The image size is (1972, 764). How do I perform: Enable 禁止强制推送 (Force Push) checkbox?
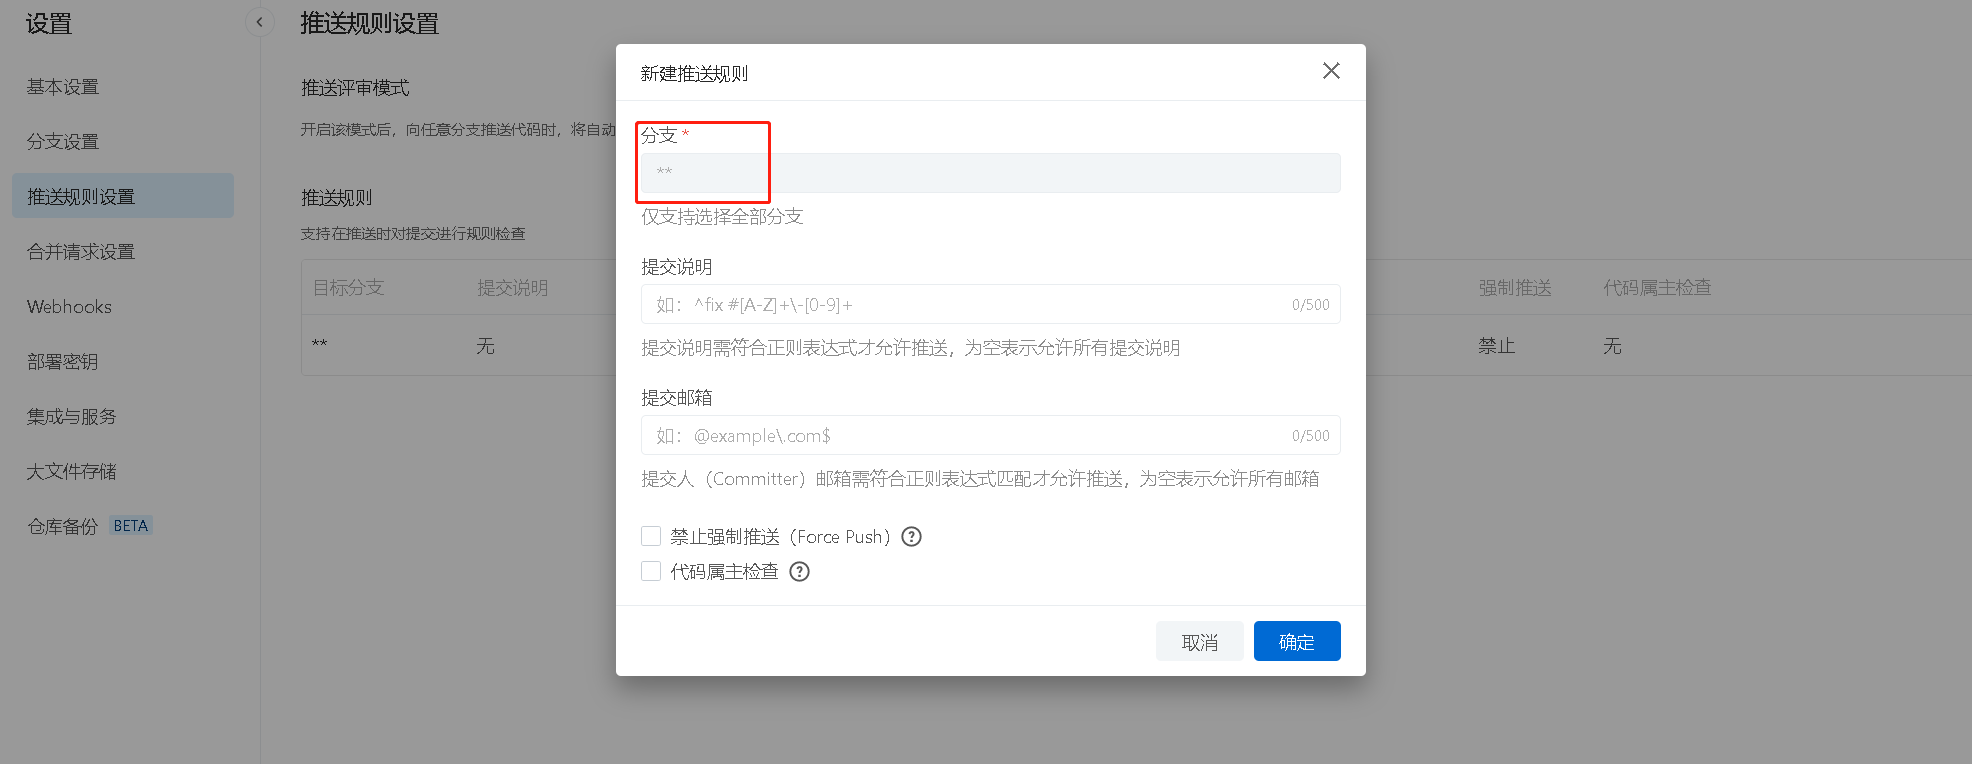[651, 537]
